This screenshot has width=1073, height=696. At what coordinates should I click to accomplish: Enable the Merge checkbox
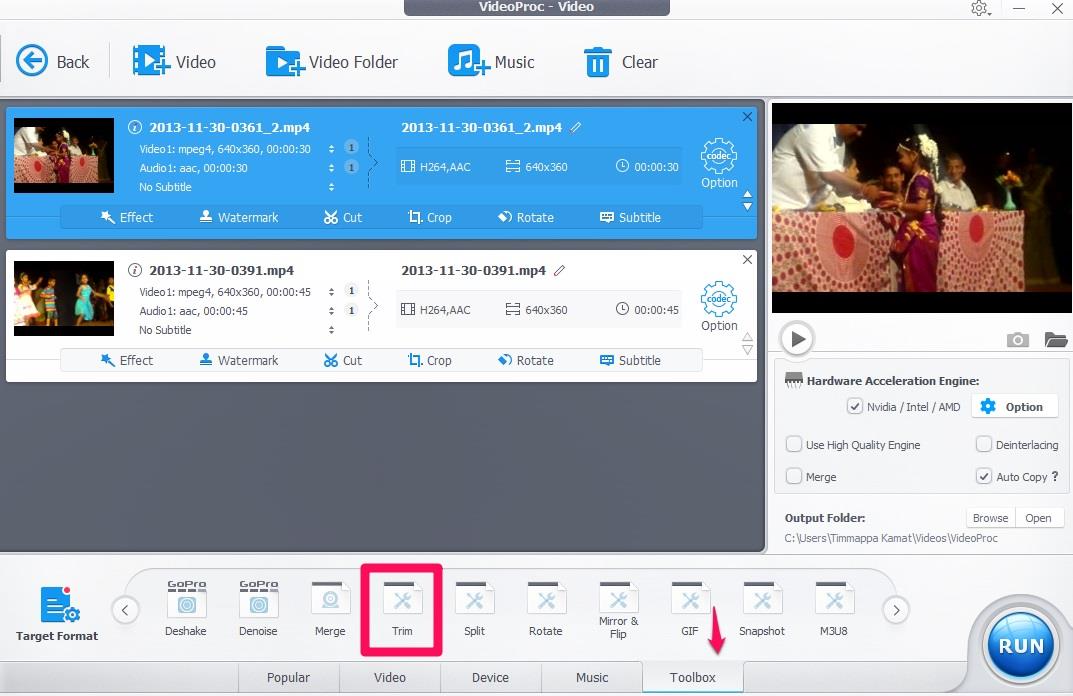click(x=794, y=476)
